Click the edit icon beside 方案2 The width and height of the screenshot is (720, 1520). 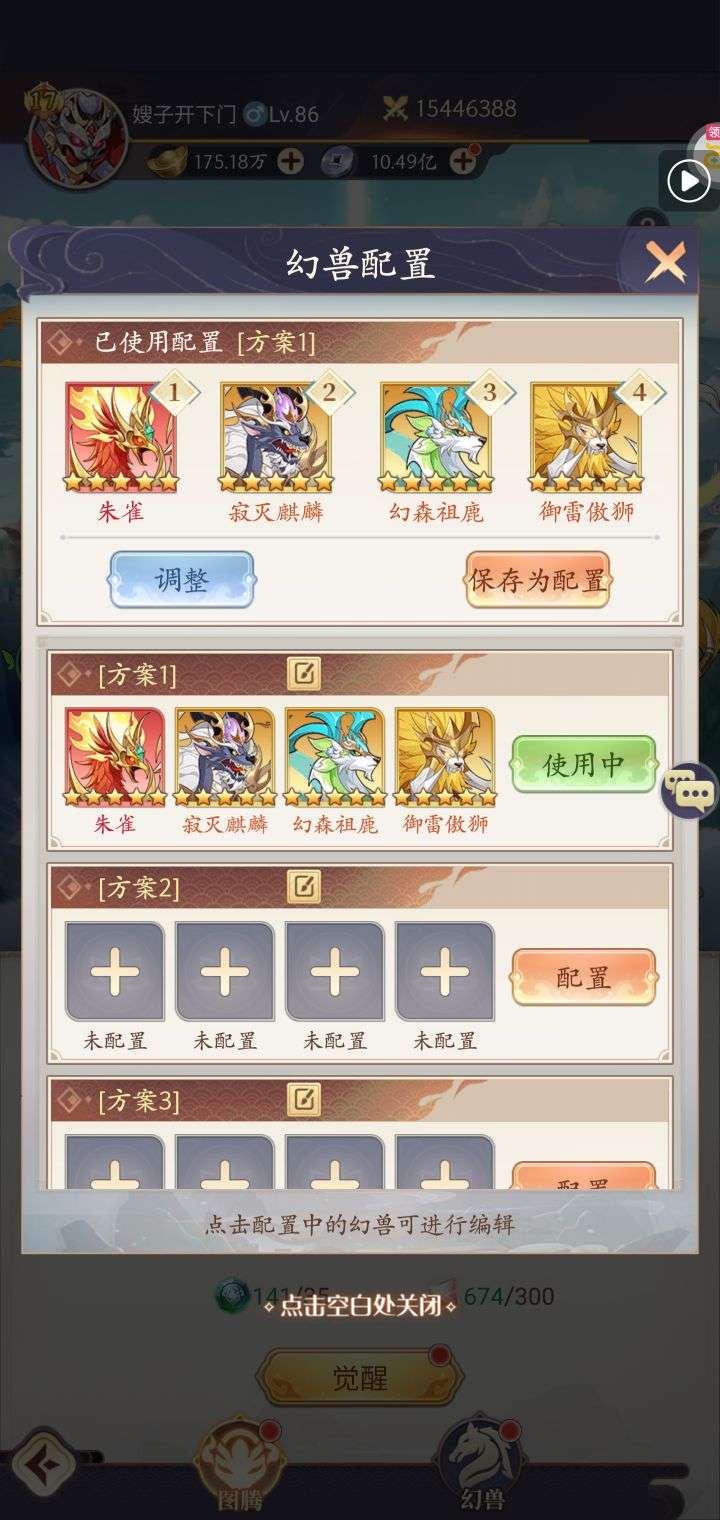click(x=303, y=886)
